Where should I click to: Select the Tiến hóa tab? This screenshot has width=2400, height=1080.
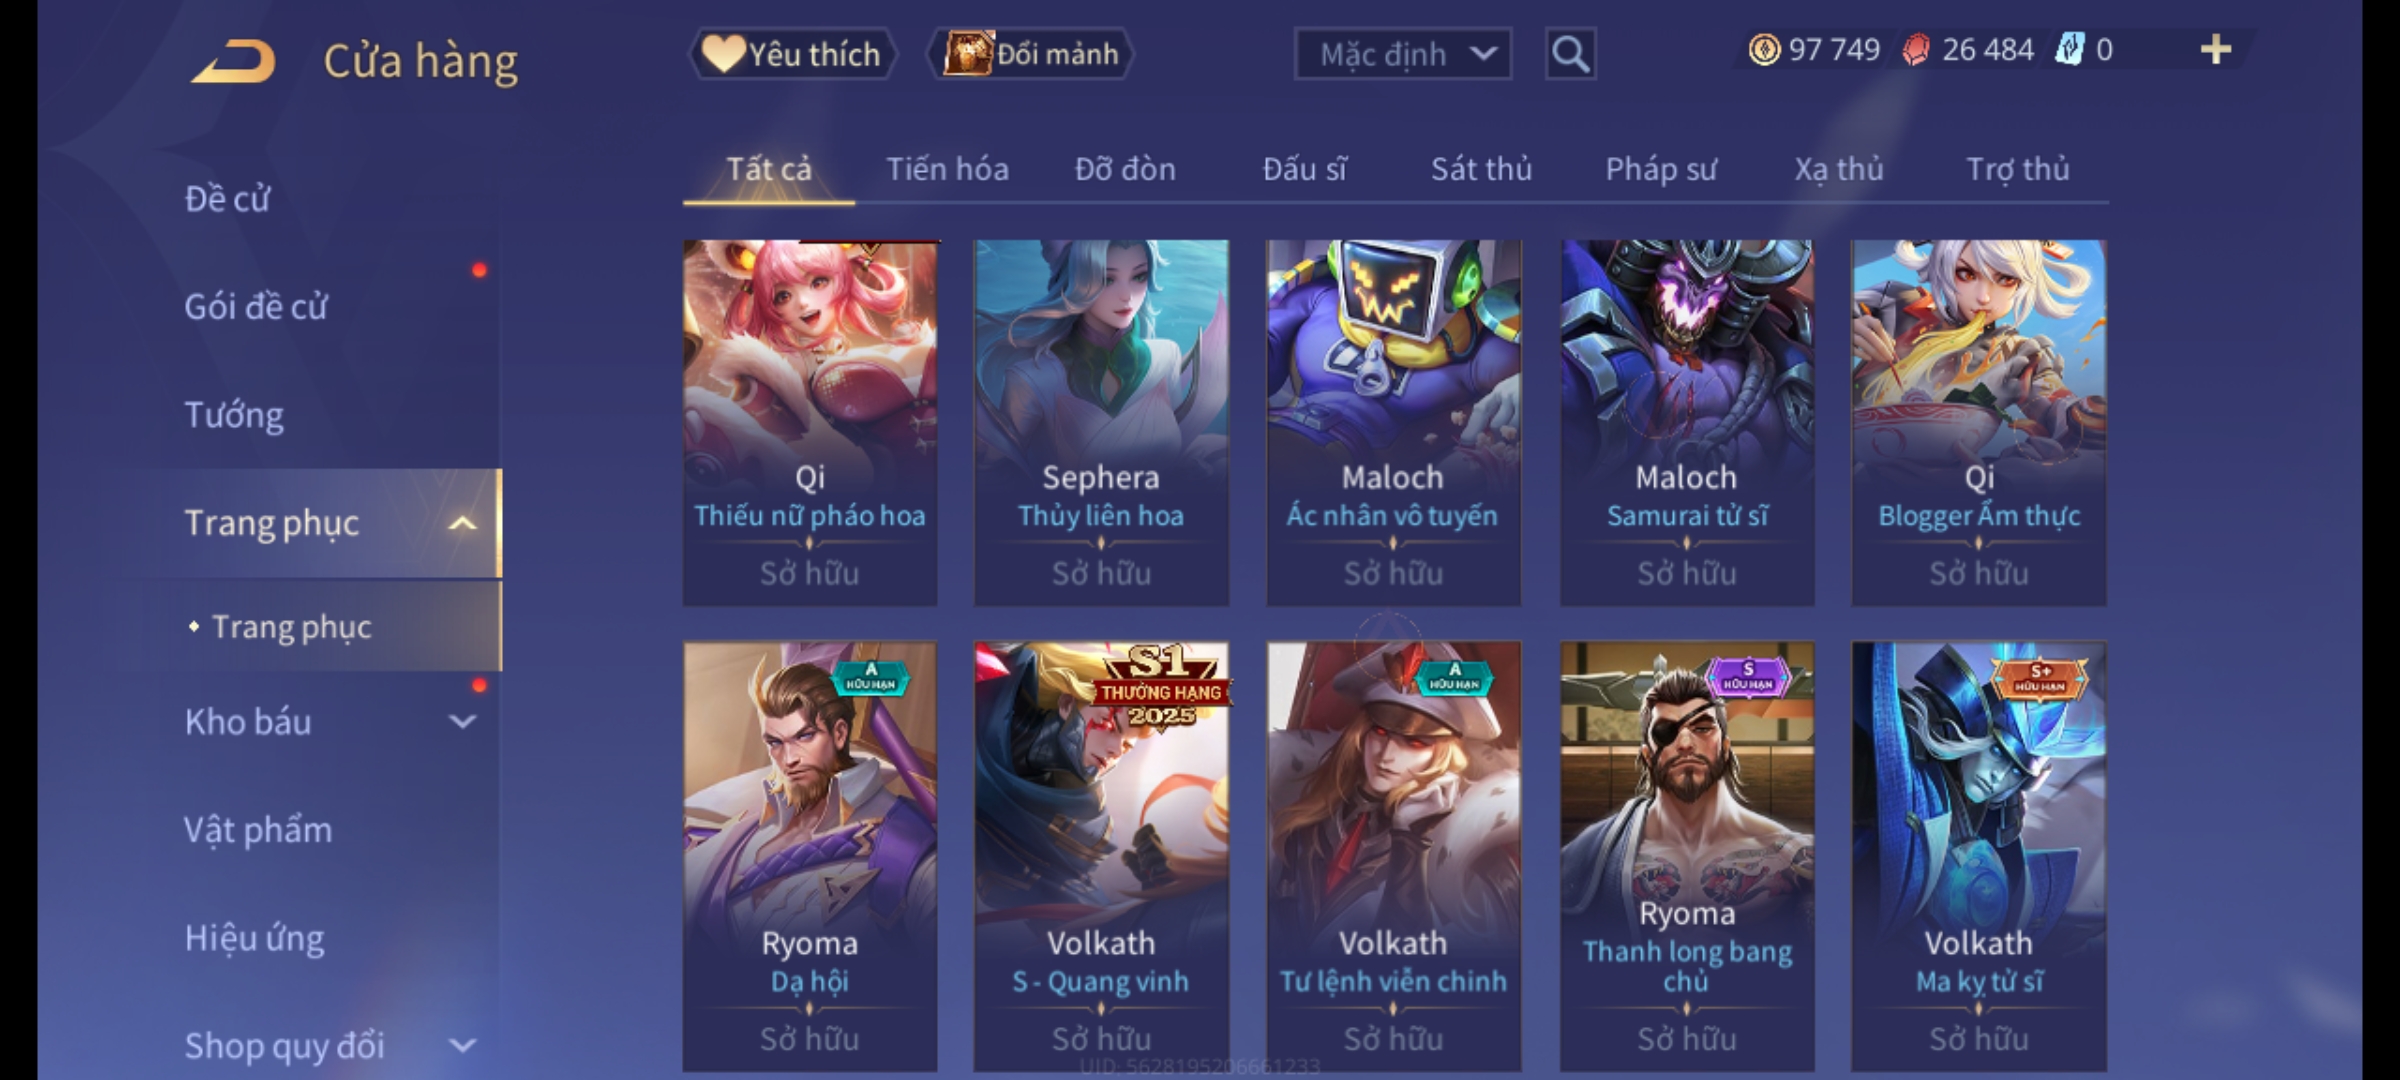(x=947, y=169)
